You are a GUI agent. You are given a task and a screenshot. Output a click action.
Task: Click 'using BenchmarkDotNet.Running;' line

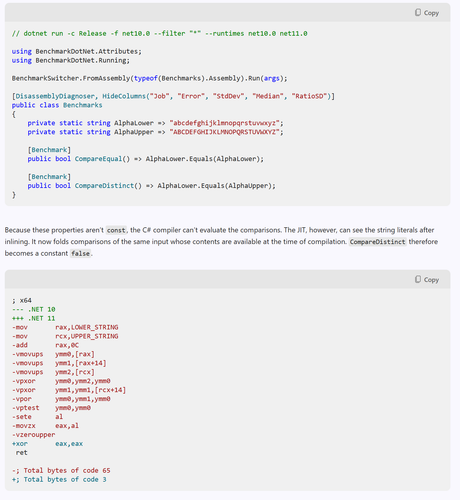(71, 60)
